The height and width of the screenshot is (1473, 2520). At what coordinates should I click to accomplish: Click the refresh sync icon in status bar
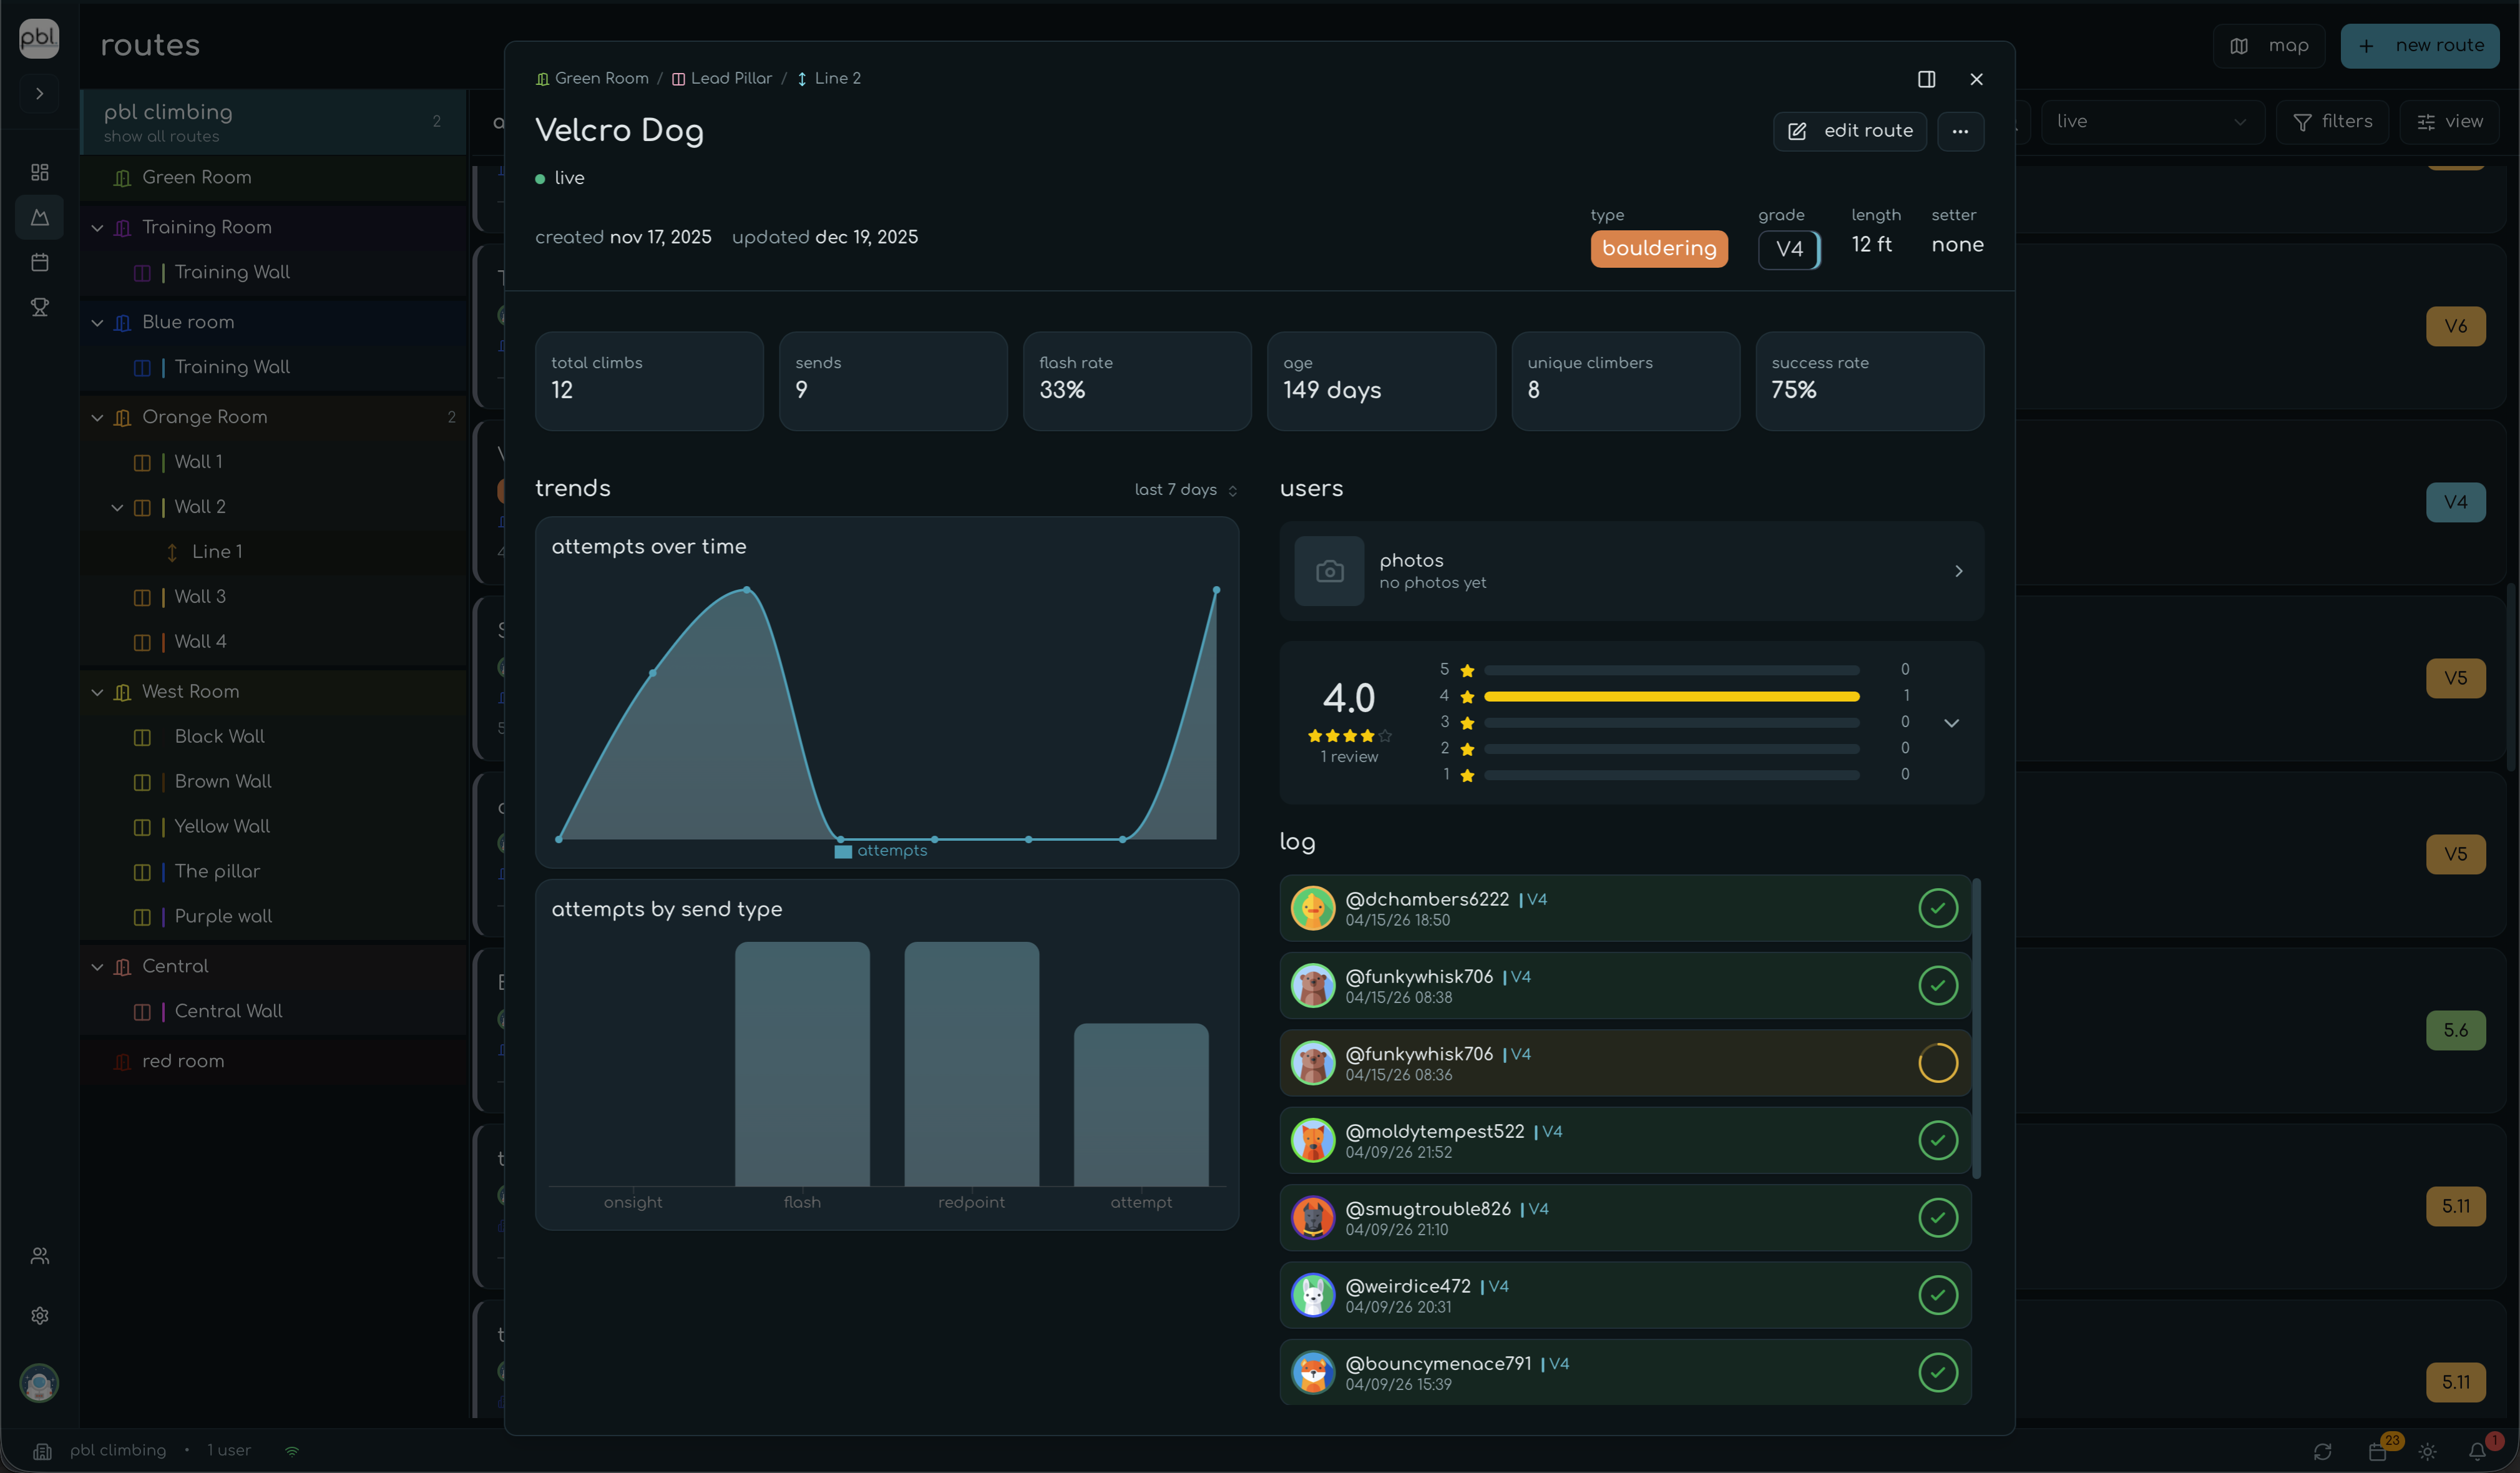click(2322, 1451)
